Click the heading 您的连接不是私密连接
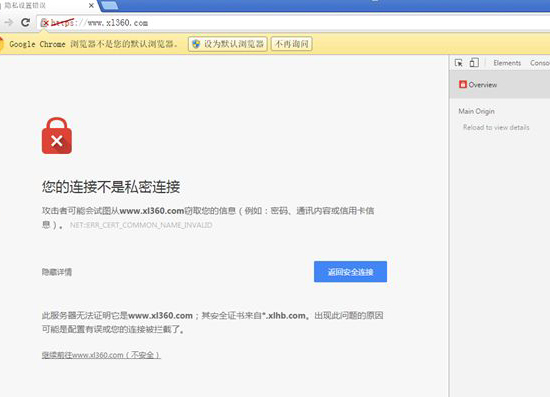The image size is (550, 397). pyautogui.click(x=111, y=187)
